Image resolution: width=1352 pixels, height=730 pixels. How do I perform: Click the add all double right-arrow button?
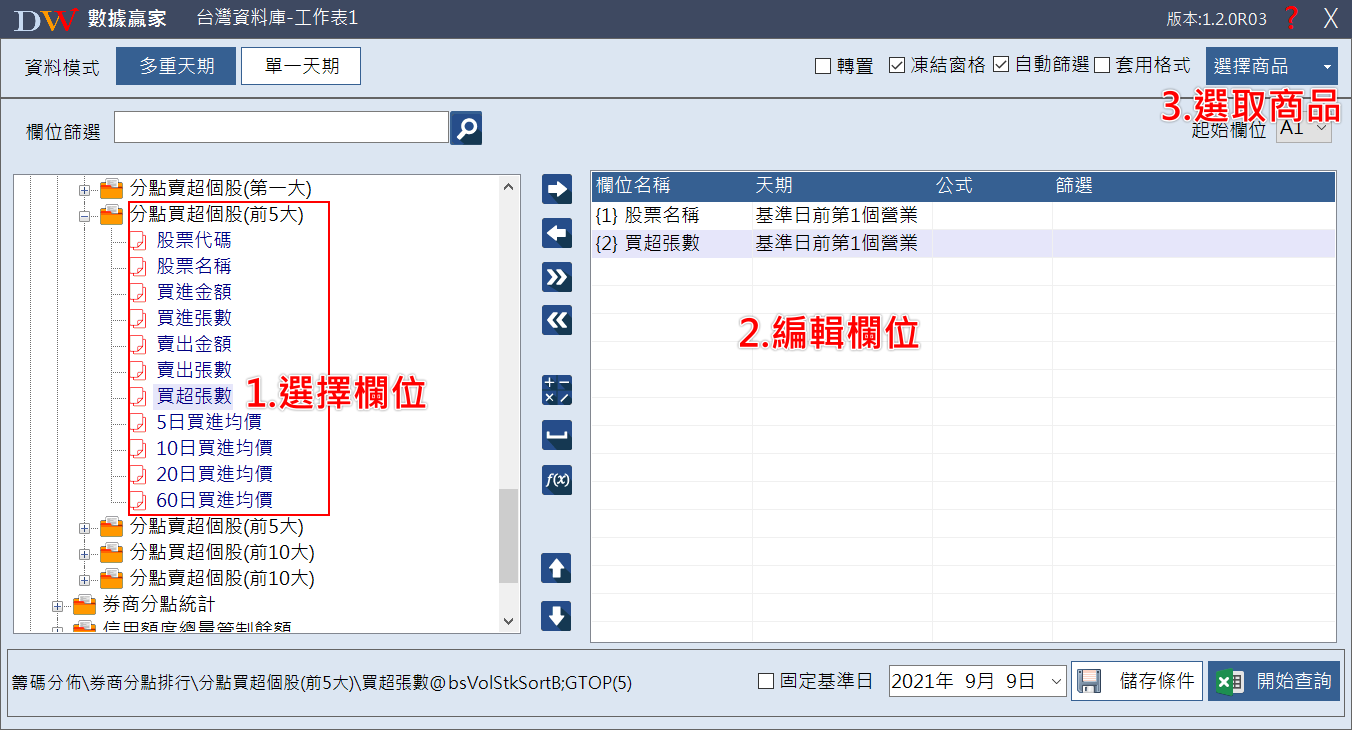click(556, 276)
